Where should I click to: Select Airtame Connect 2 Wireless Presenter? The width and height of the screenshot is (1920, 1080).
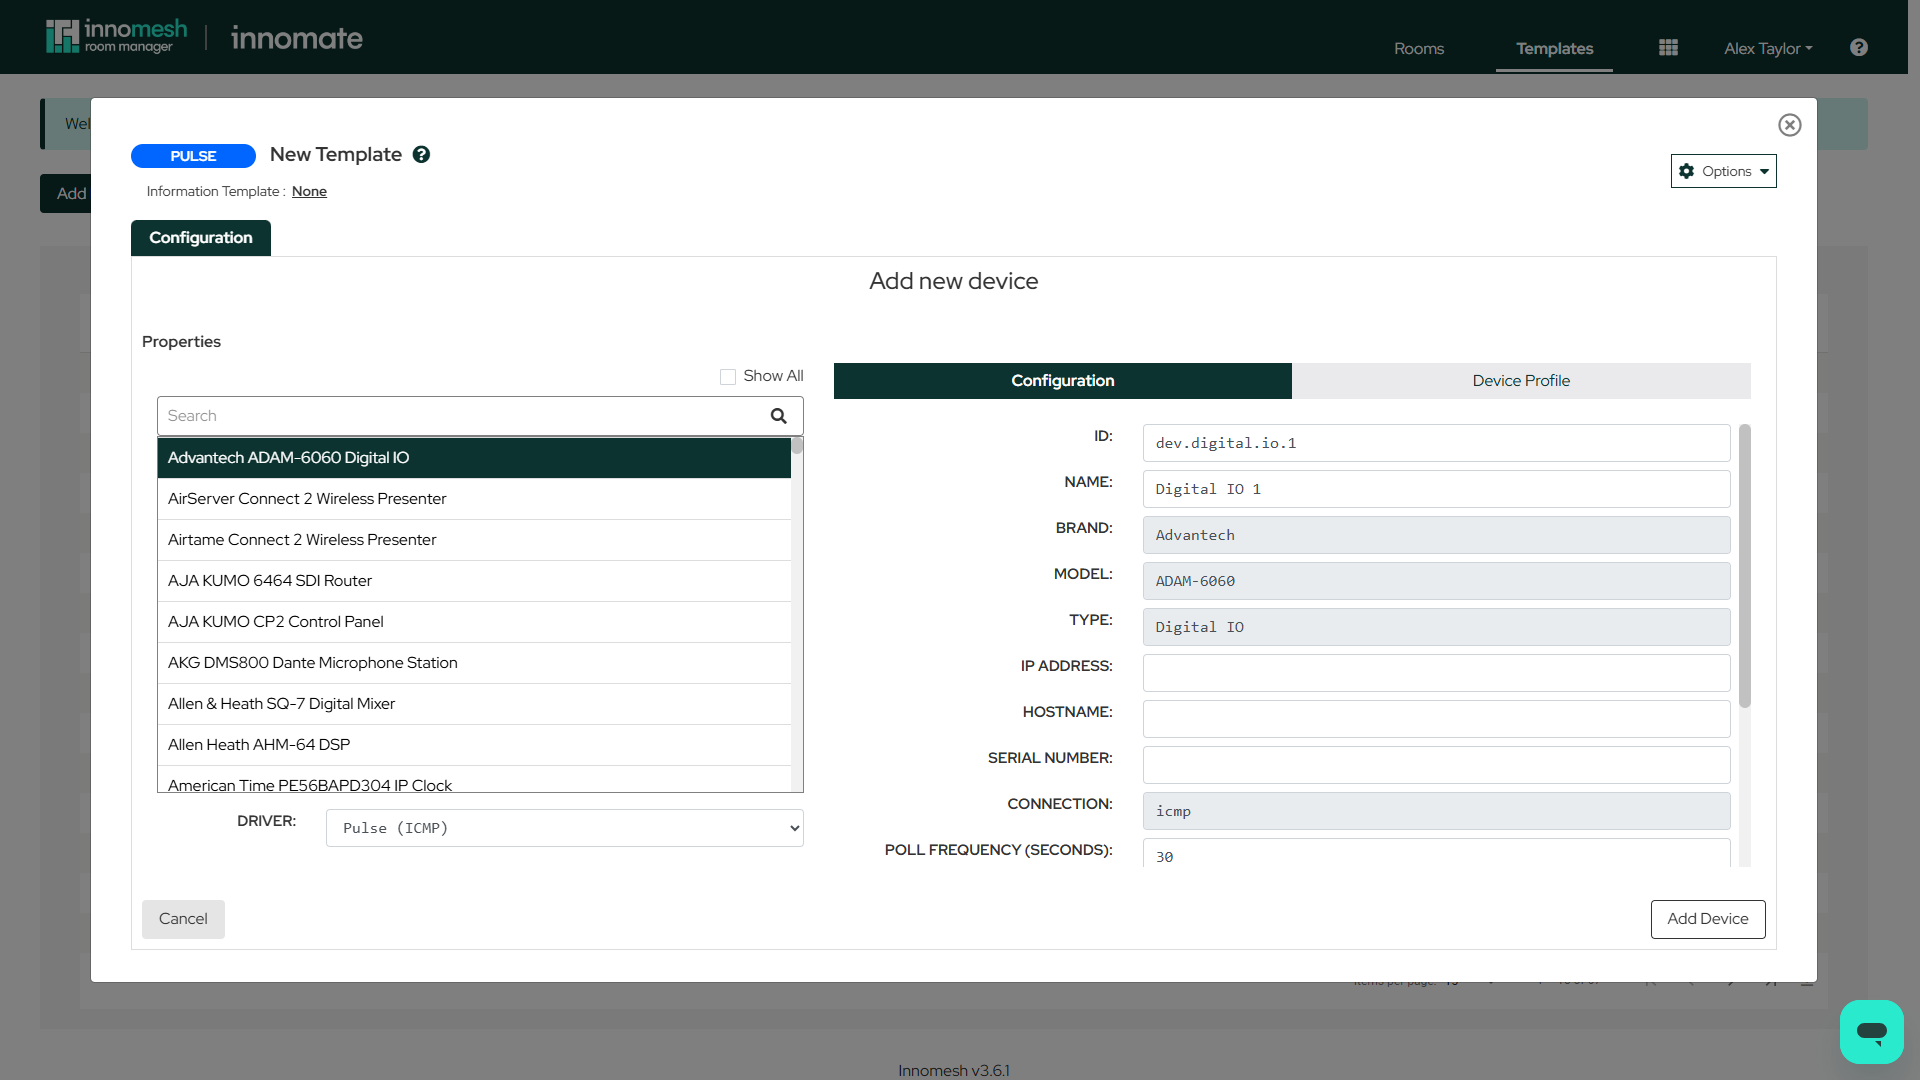tap(474, 540)
